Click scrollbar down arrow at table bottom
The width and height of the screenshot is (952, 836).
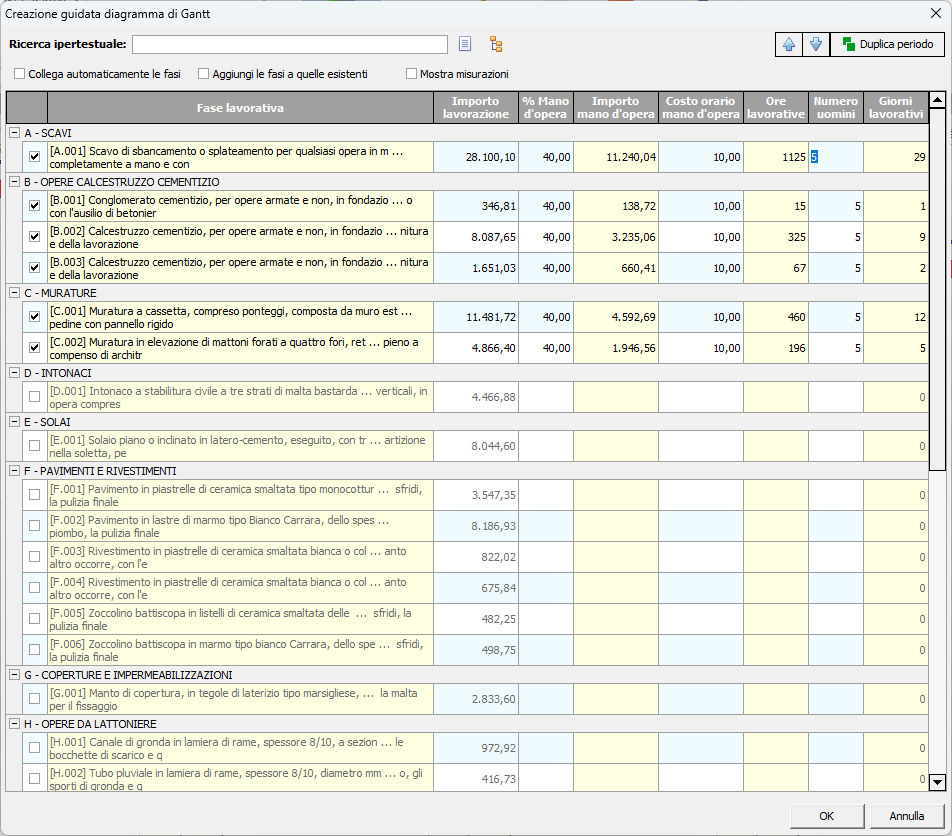coord(937,782)
